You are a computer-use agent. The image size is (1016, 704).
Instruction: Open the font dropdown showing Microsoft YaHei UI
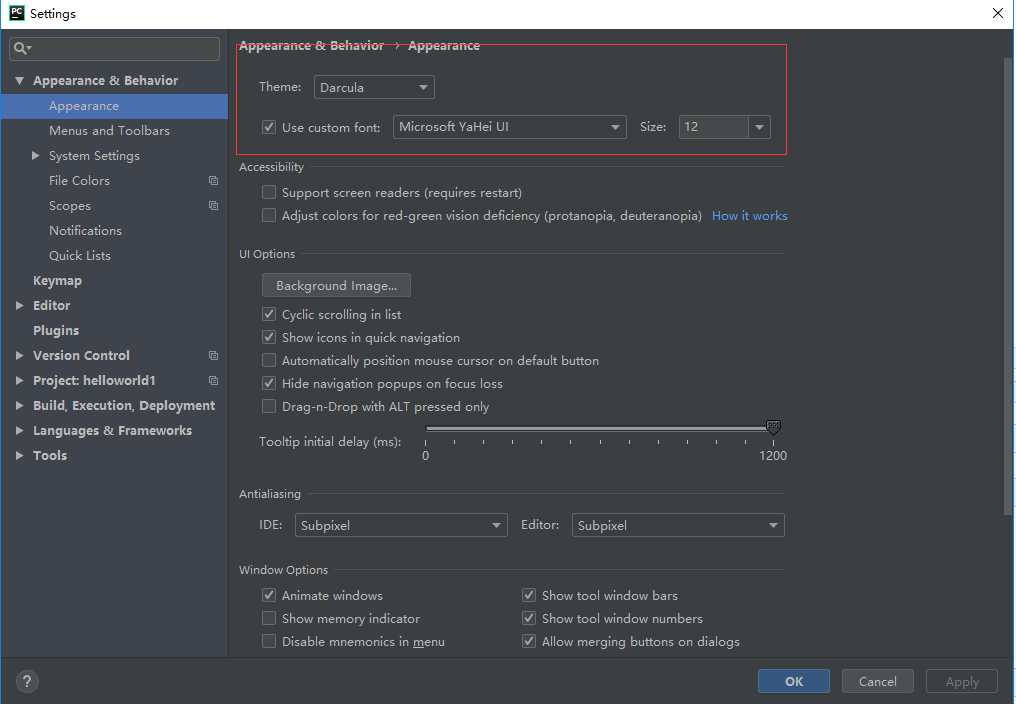click(x=509, y=127)
